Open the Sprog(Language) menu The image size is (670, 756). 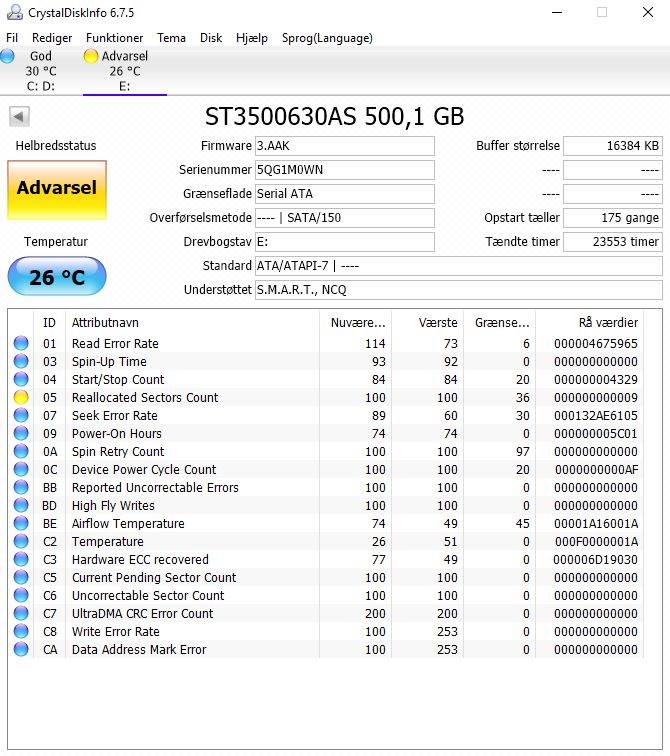click(327, 38)
